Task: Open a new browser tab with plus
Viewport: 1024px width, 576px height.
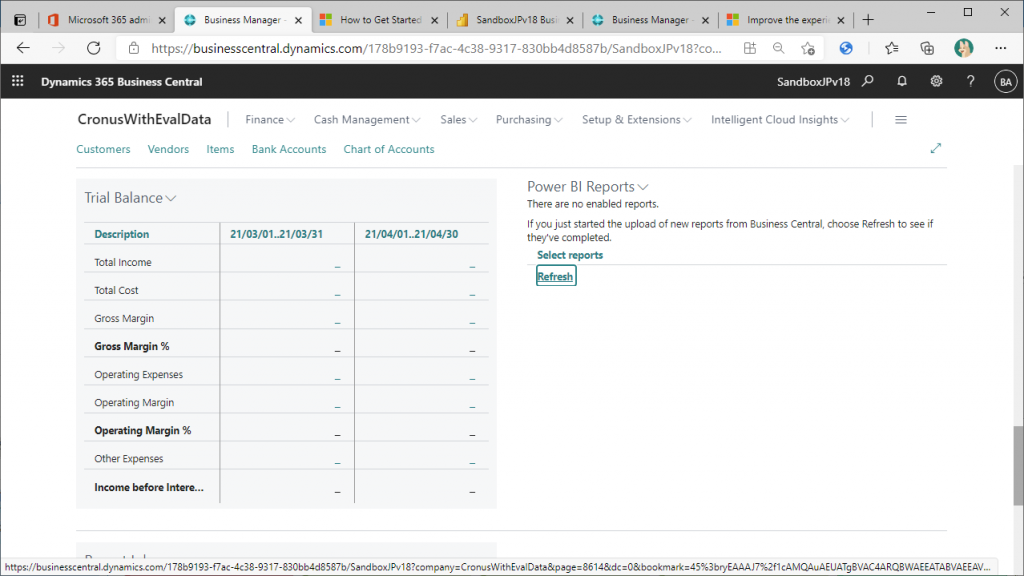Action: [868, 20]
